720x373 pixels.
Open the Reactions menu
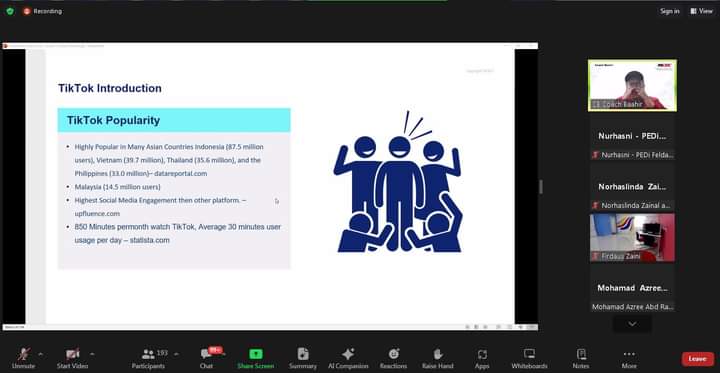(394, 359)
